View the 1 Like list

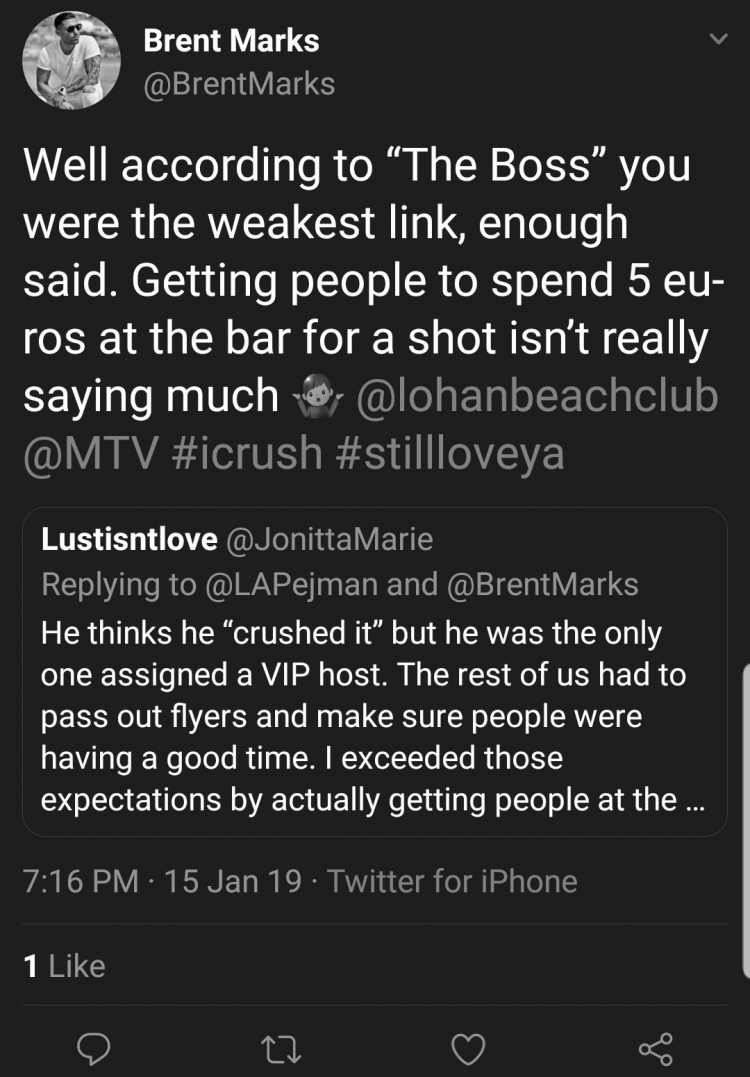[x=65, y=966]
